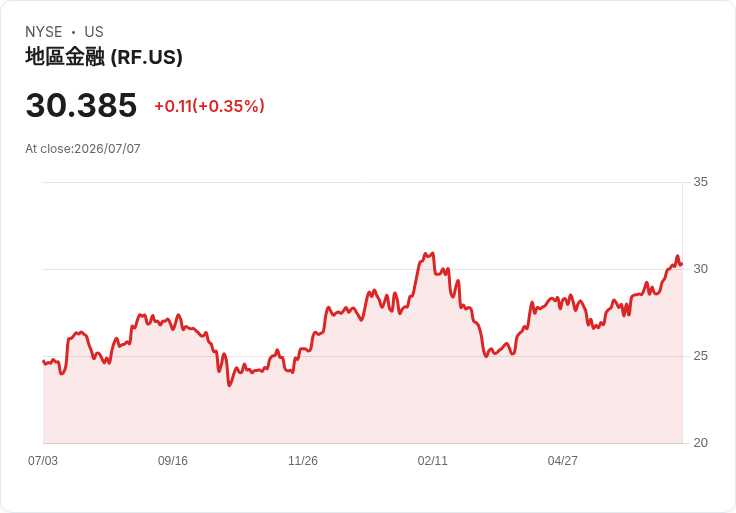Screen dimensions: 736x513
Task: Click the 11/26 x-axis date label
Action: click(303, 461)
